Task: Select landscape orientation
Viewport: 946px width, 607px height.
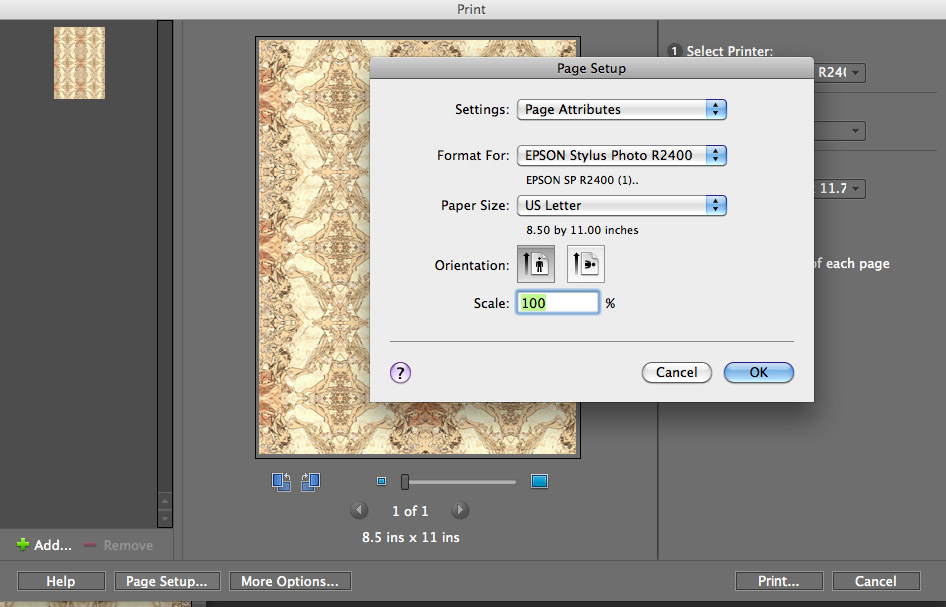Action: coord(585,263)
